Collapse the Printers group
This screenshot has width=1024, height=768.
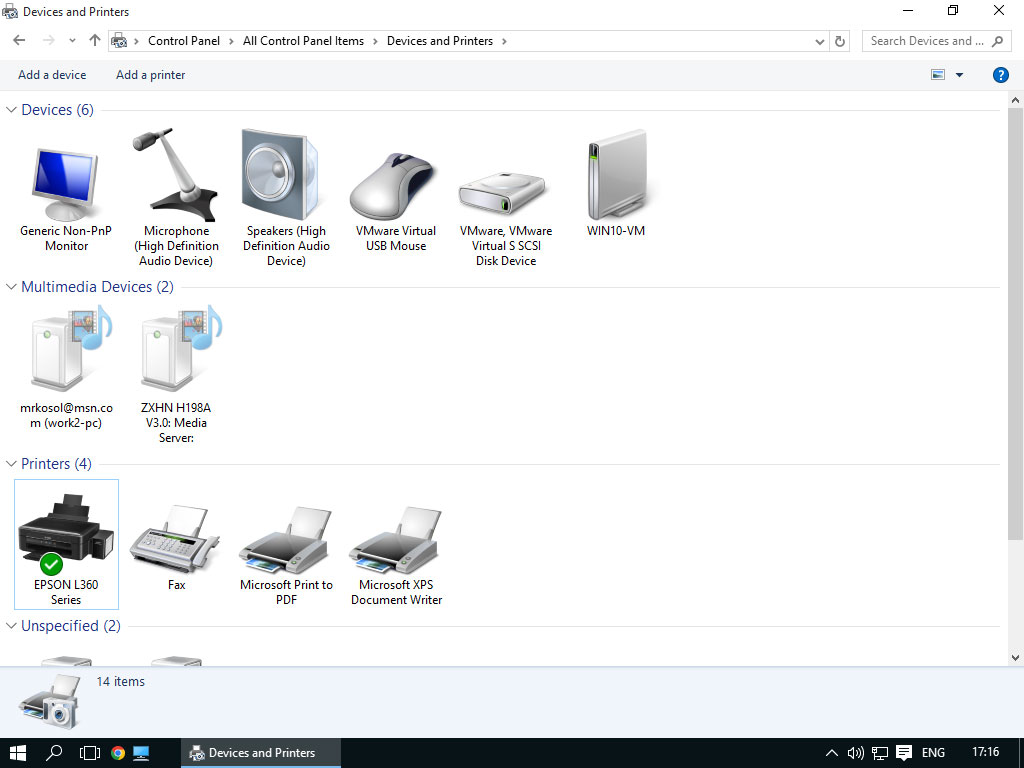coord(12,464)
